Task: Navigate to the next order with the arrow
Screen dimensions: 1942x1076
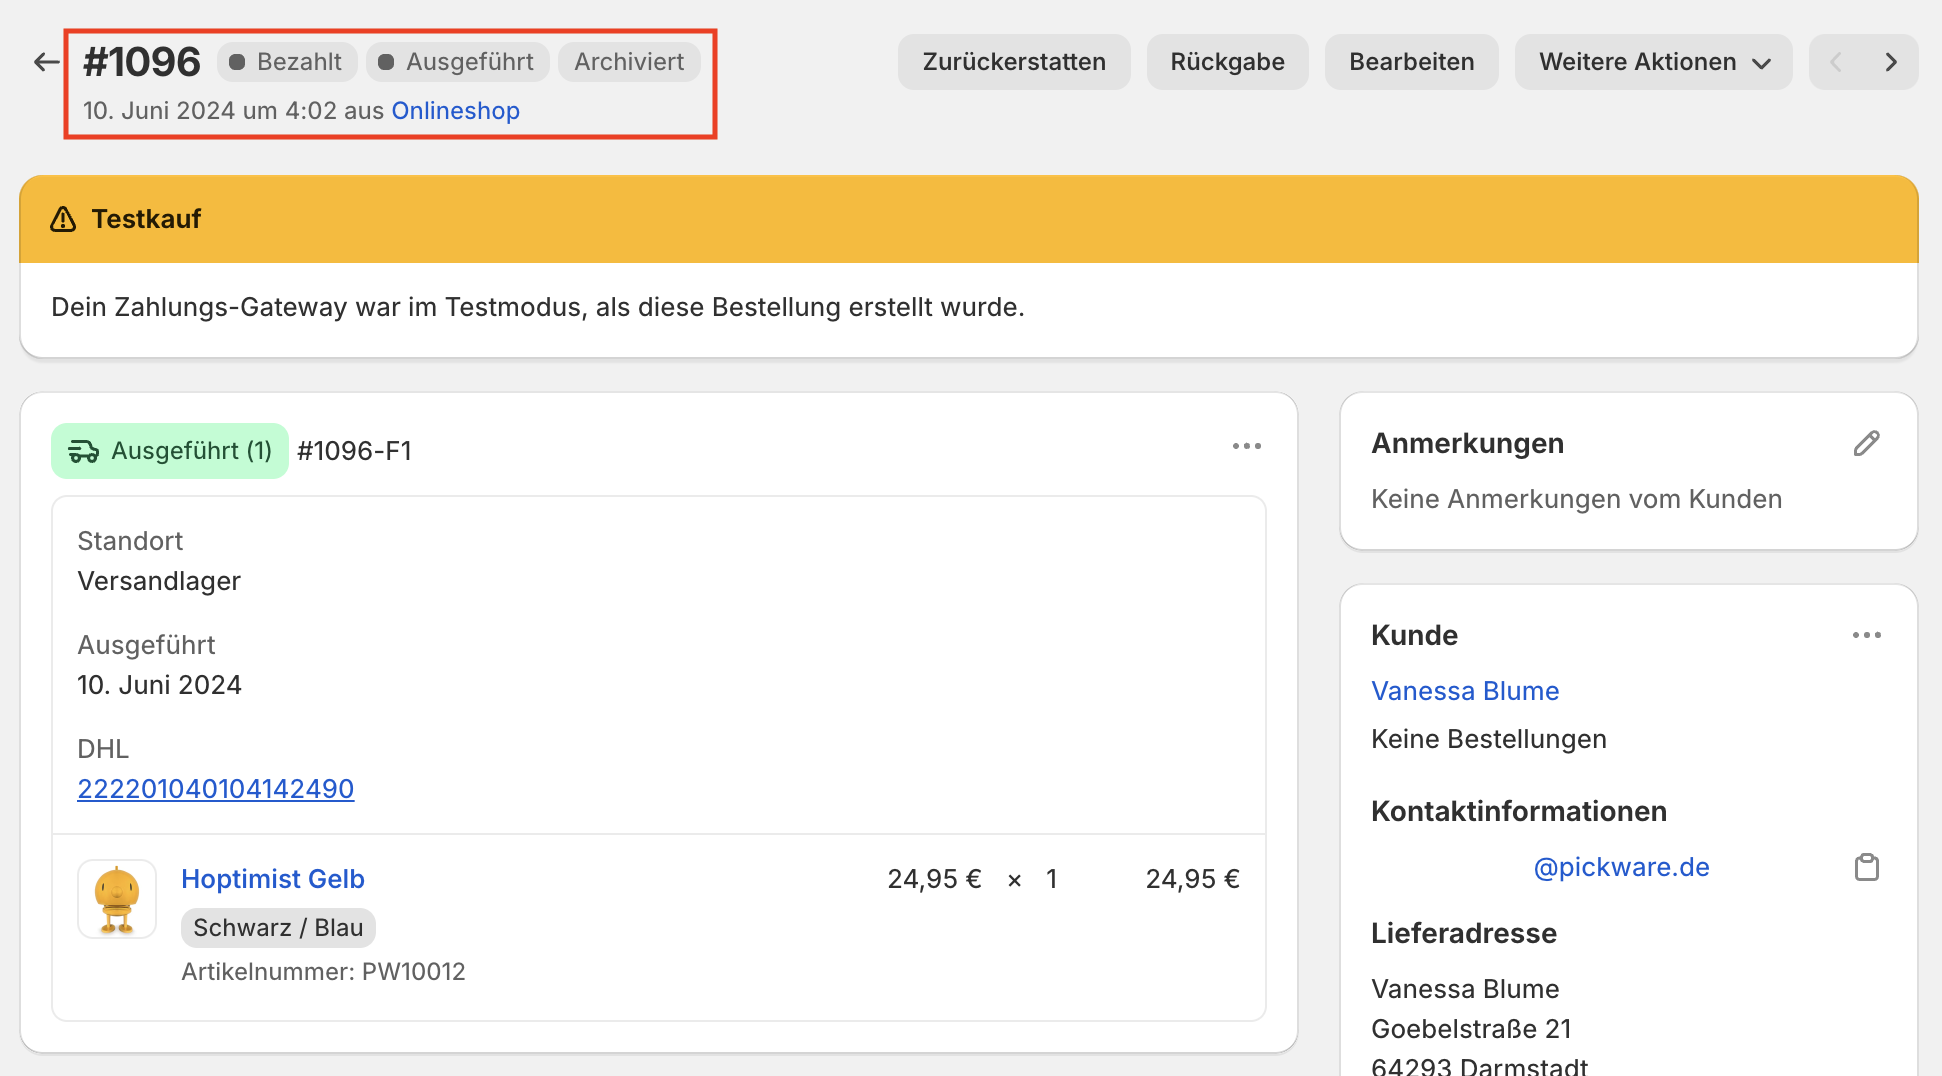Action: point(1891,61)
